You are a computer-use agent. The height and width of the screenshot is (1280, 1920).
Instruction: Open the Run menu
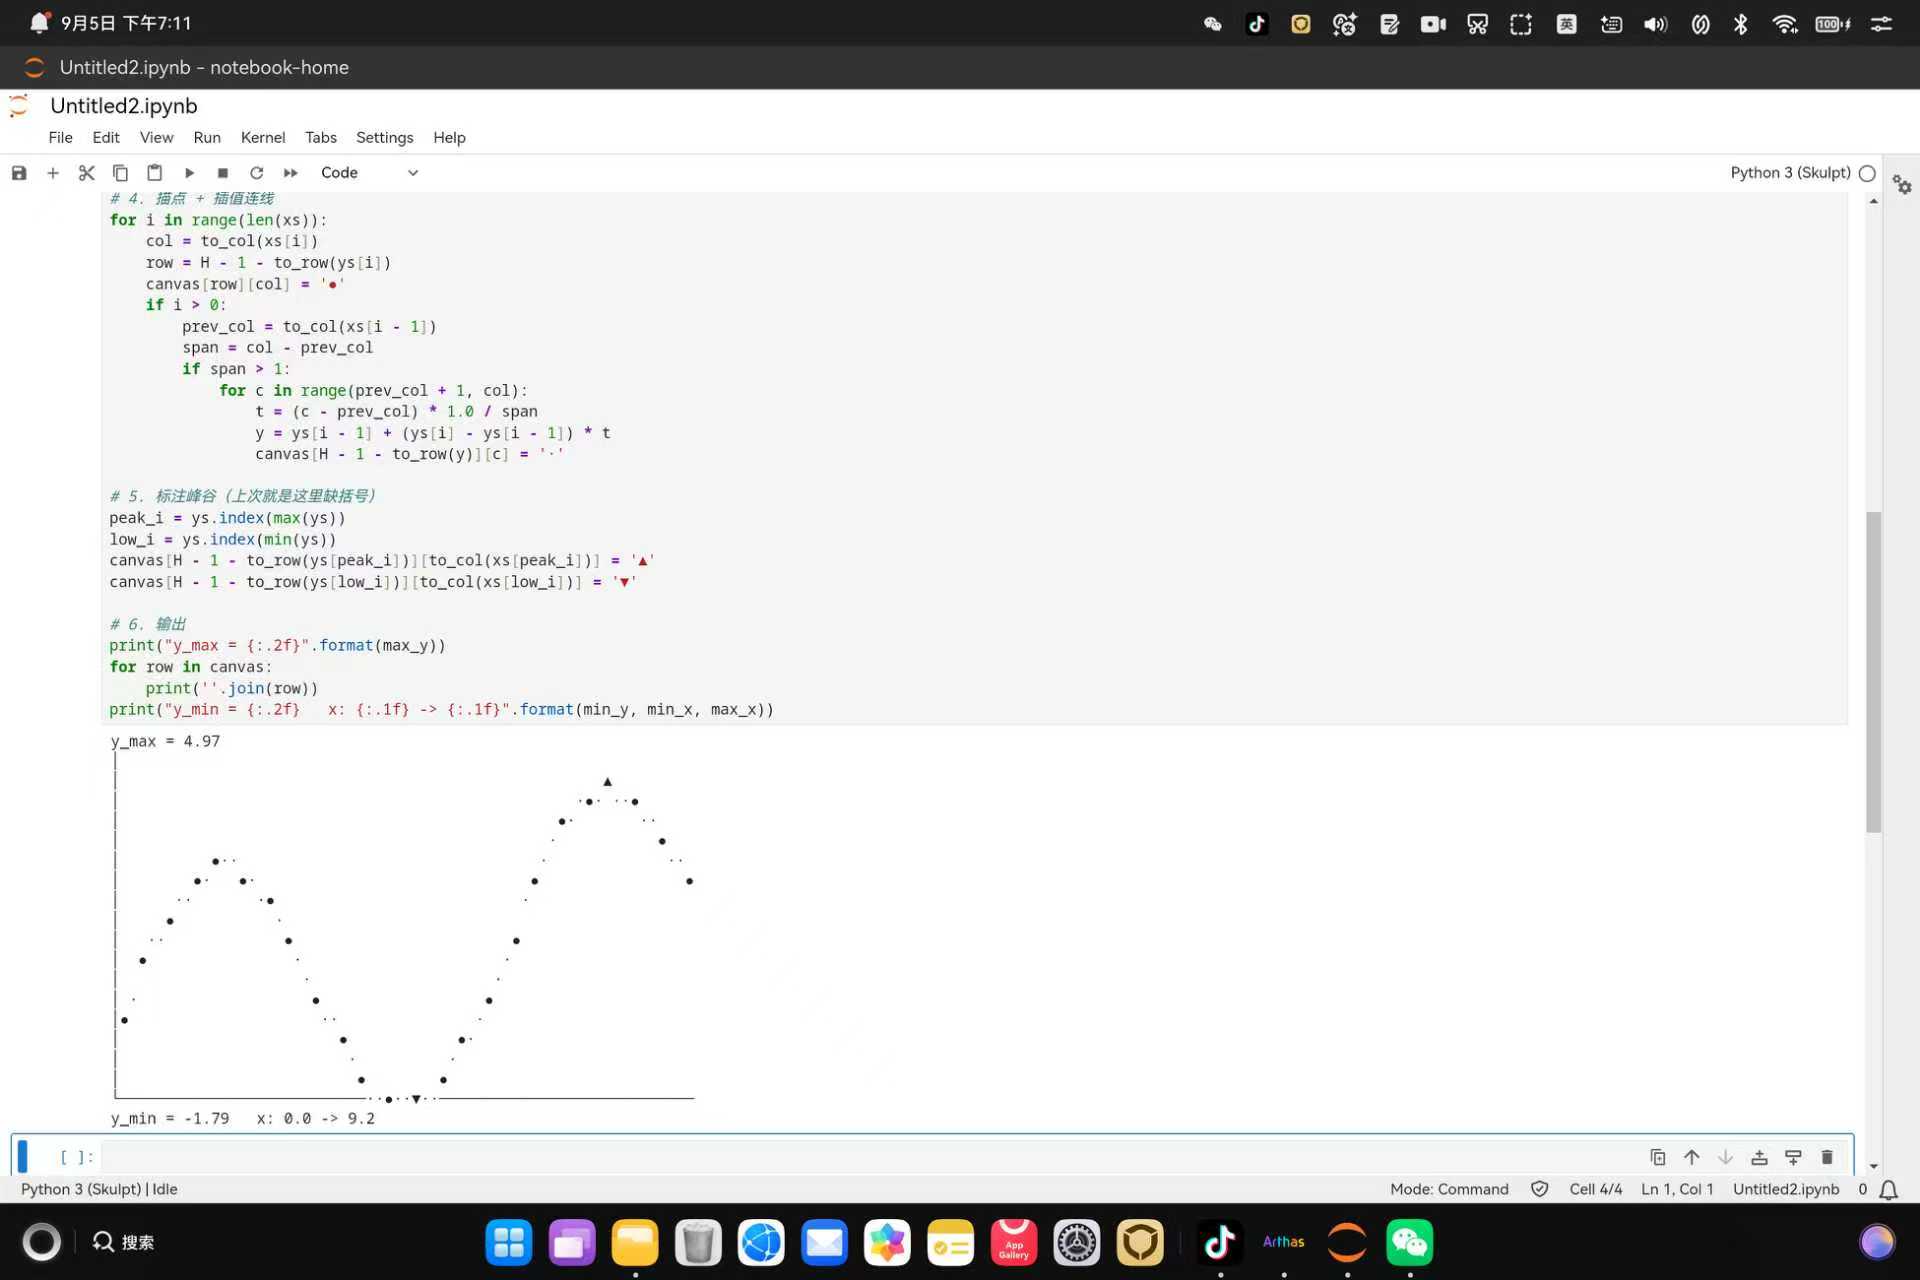point(207,138)
